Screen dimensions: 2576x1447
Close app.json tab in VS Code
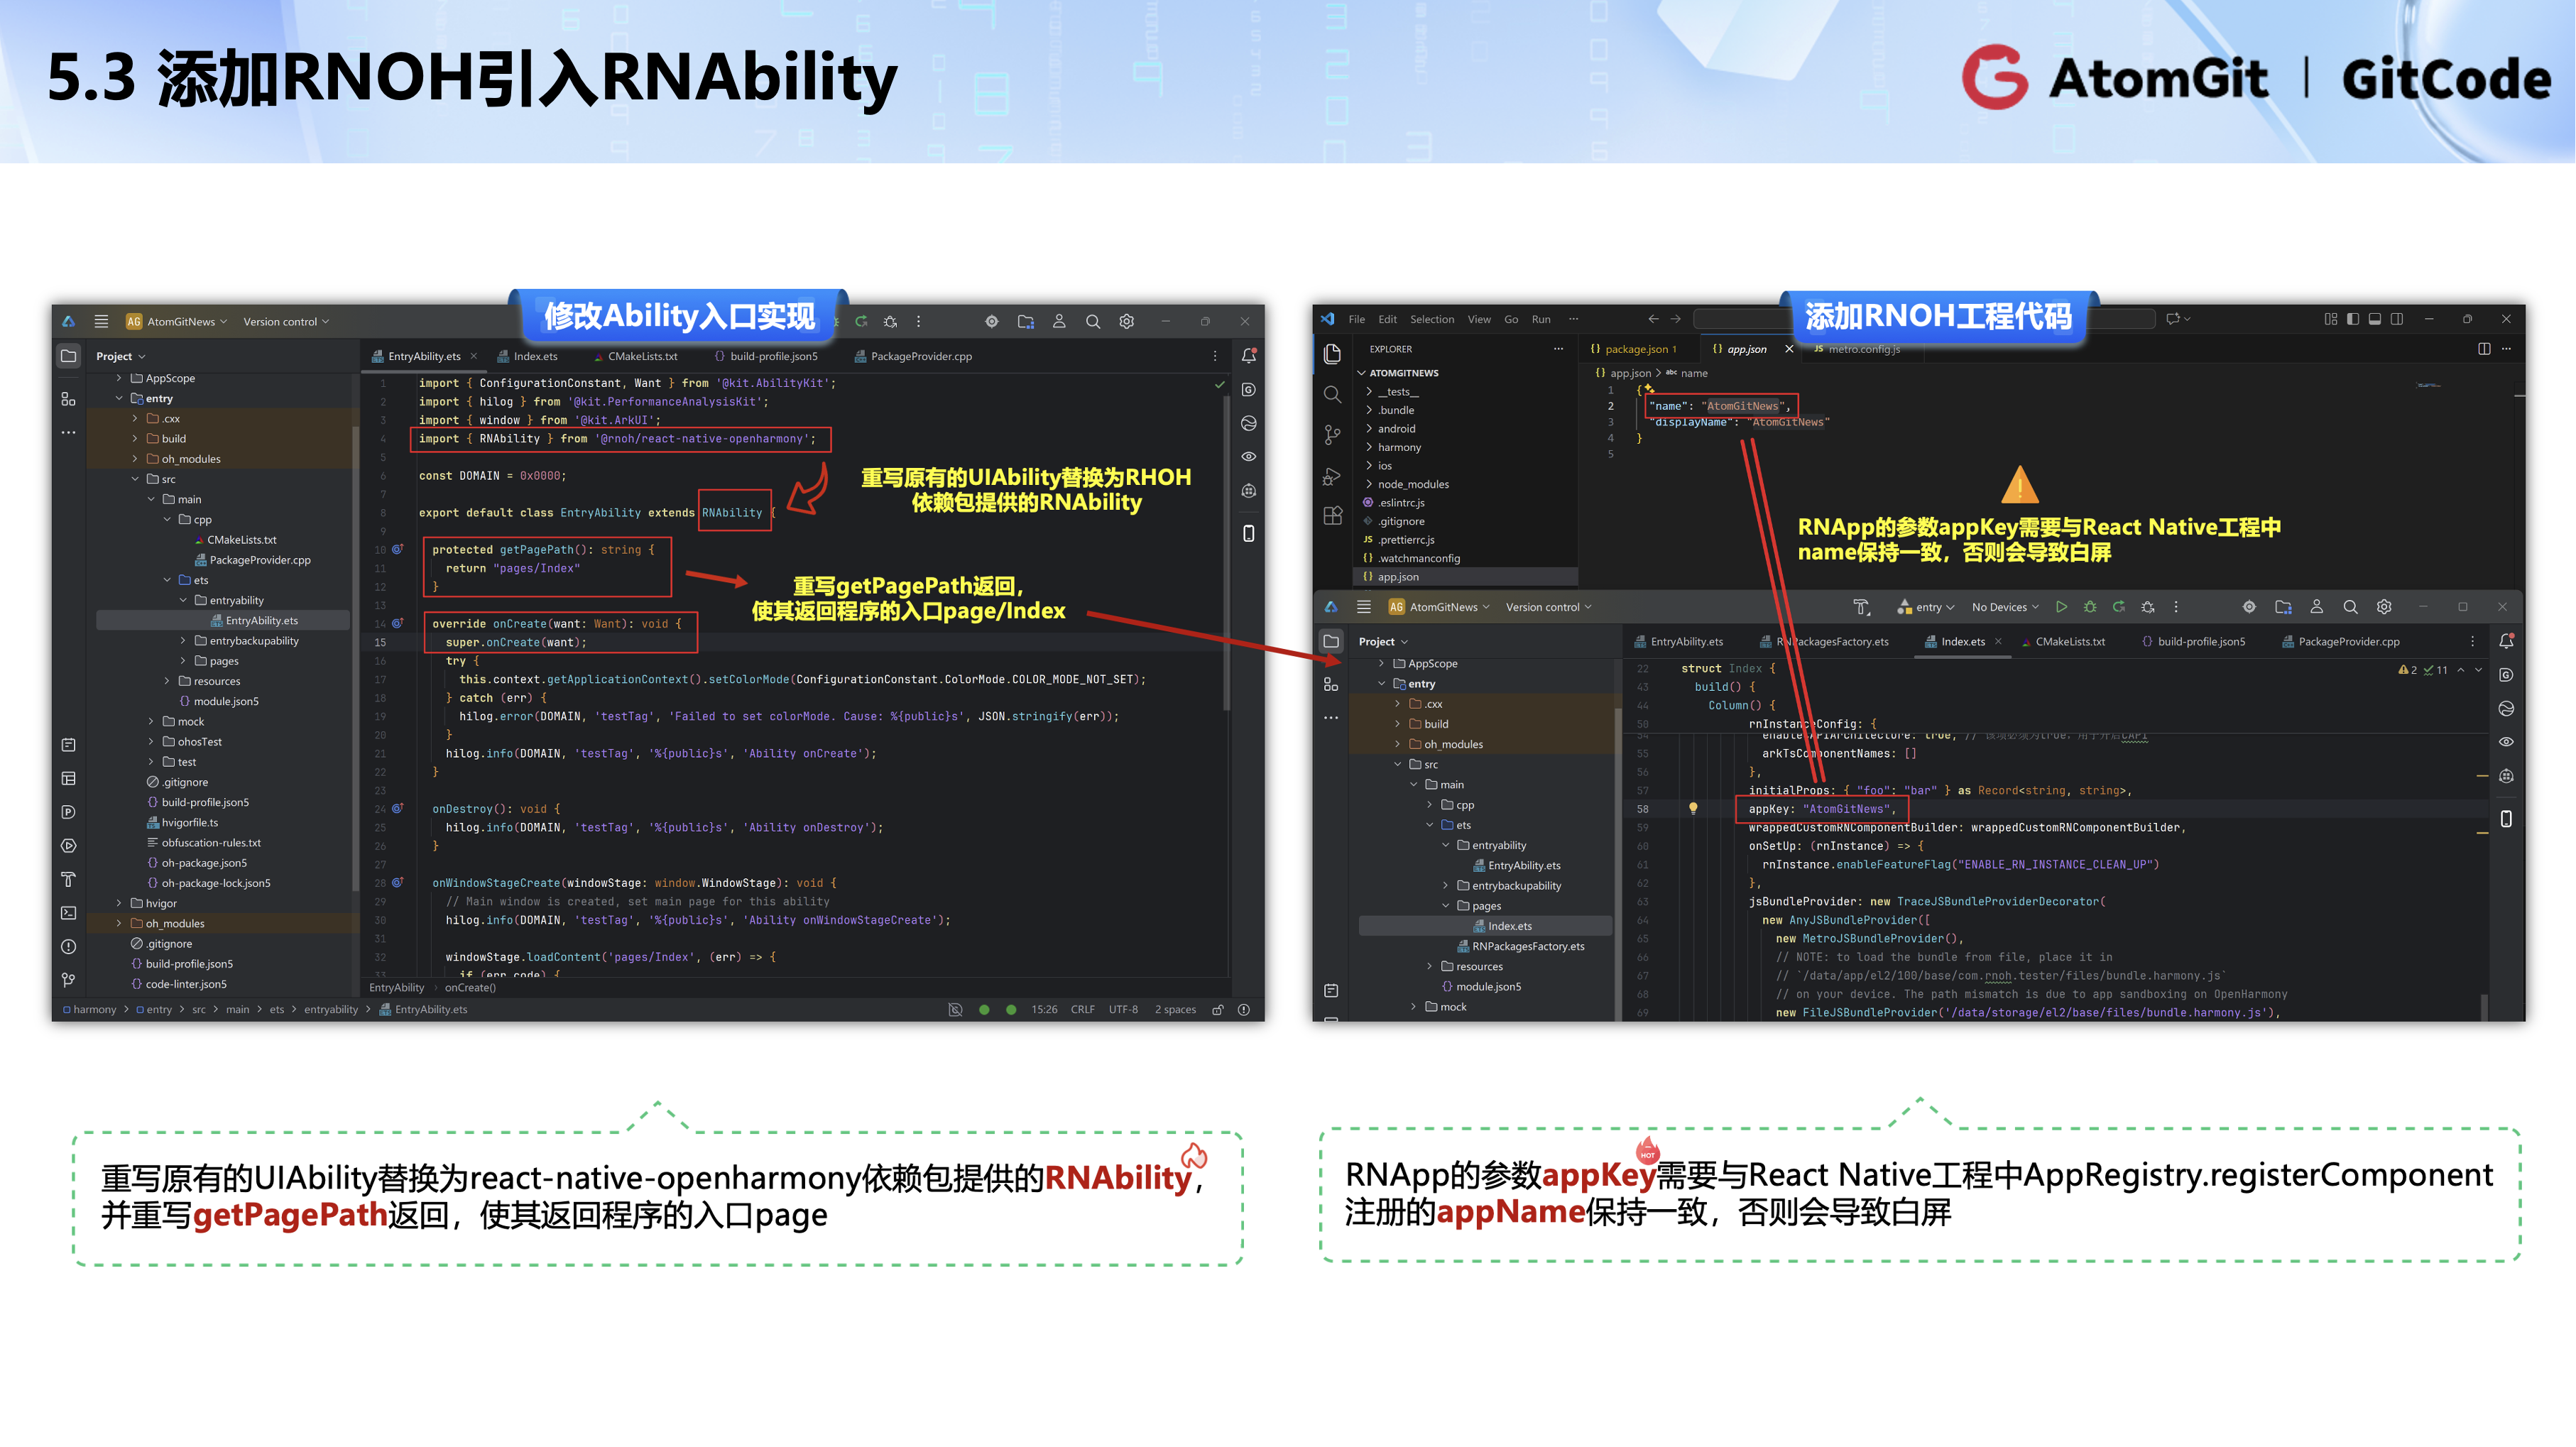click(1789, 349)
